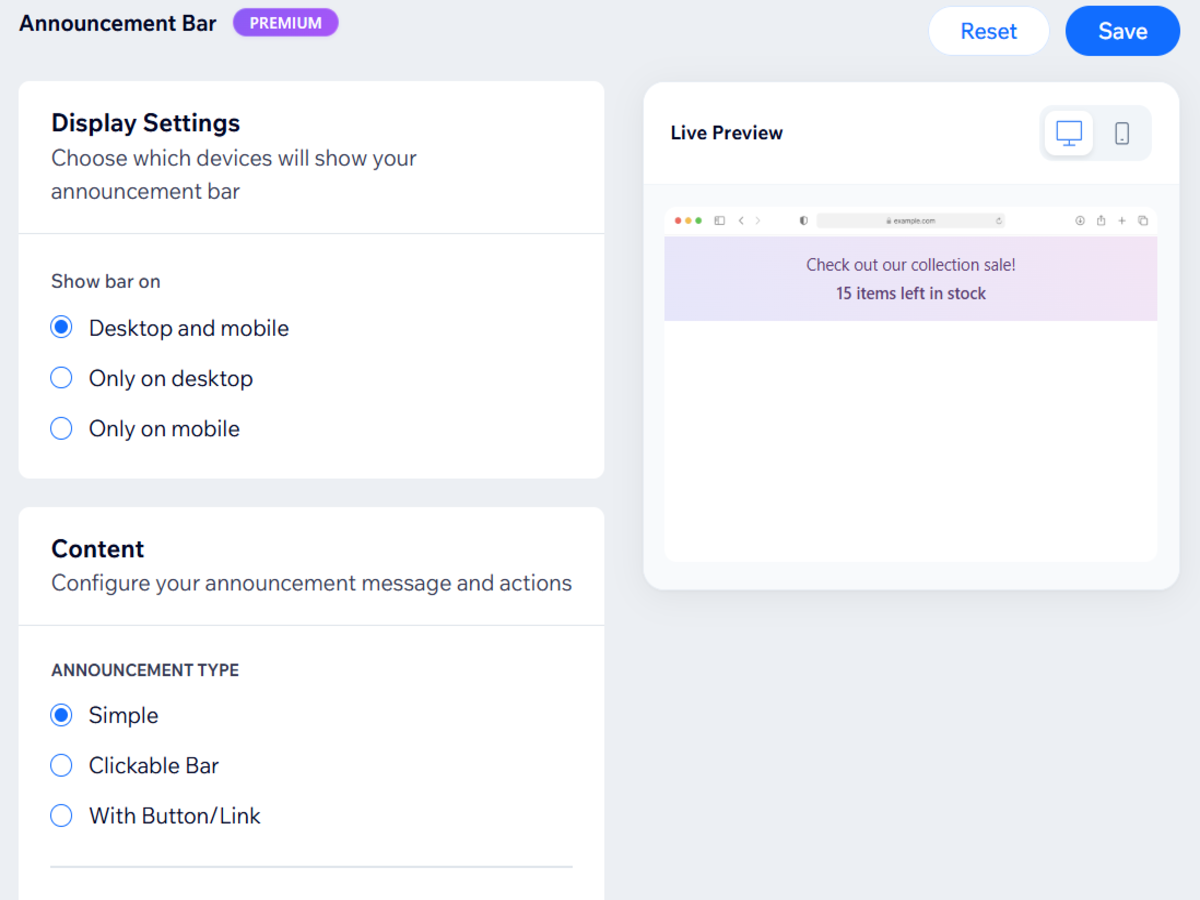Click the example.com address bar in preview
The image size is (1200, 900).
tap(910, 221)
